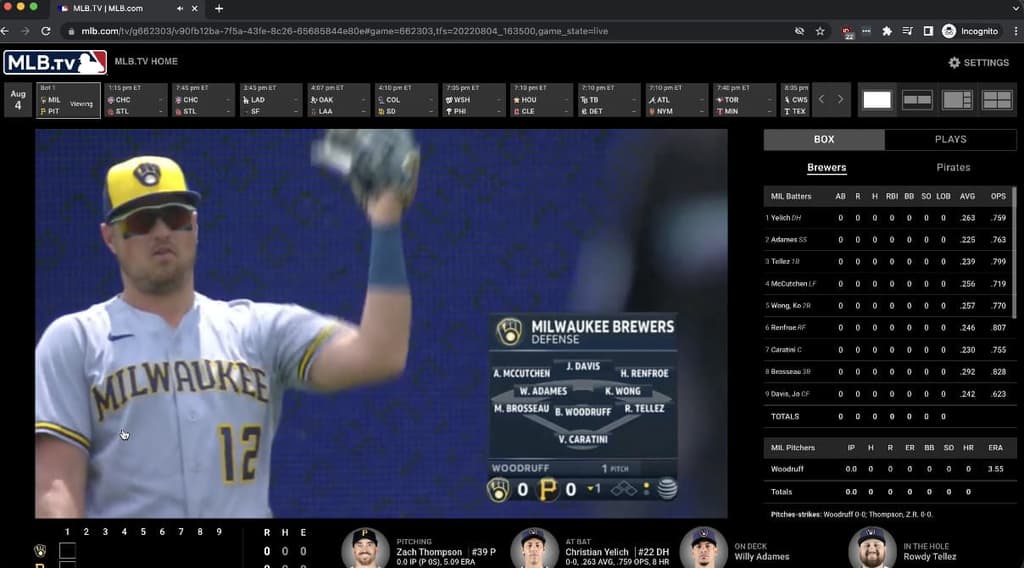Show previous games with the left arrow

[822, 100]
